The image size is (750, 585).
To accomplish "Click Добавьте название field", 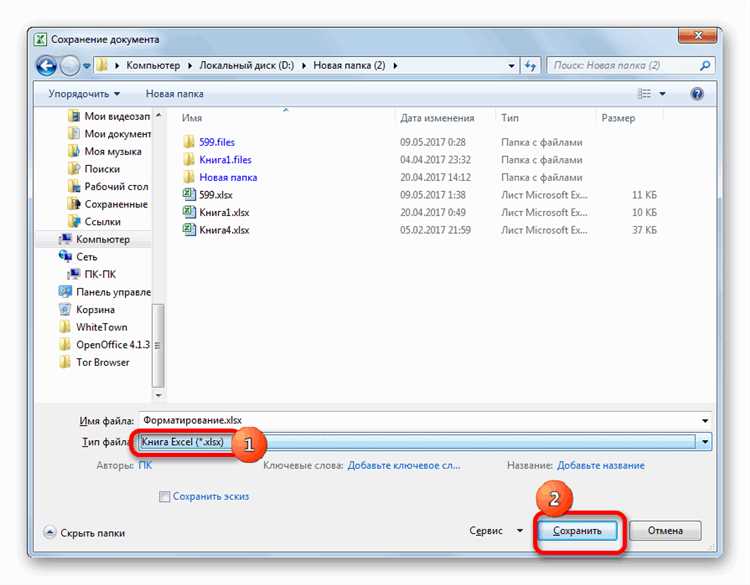I will click(601, 465).
